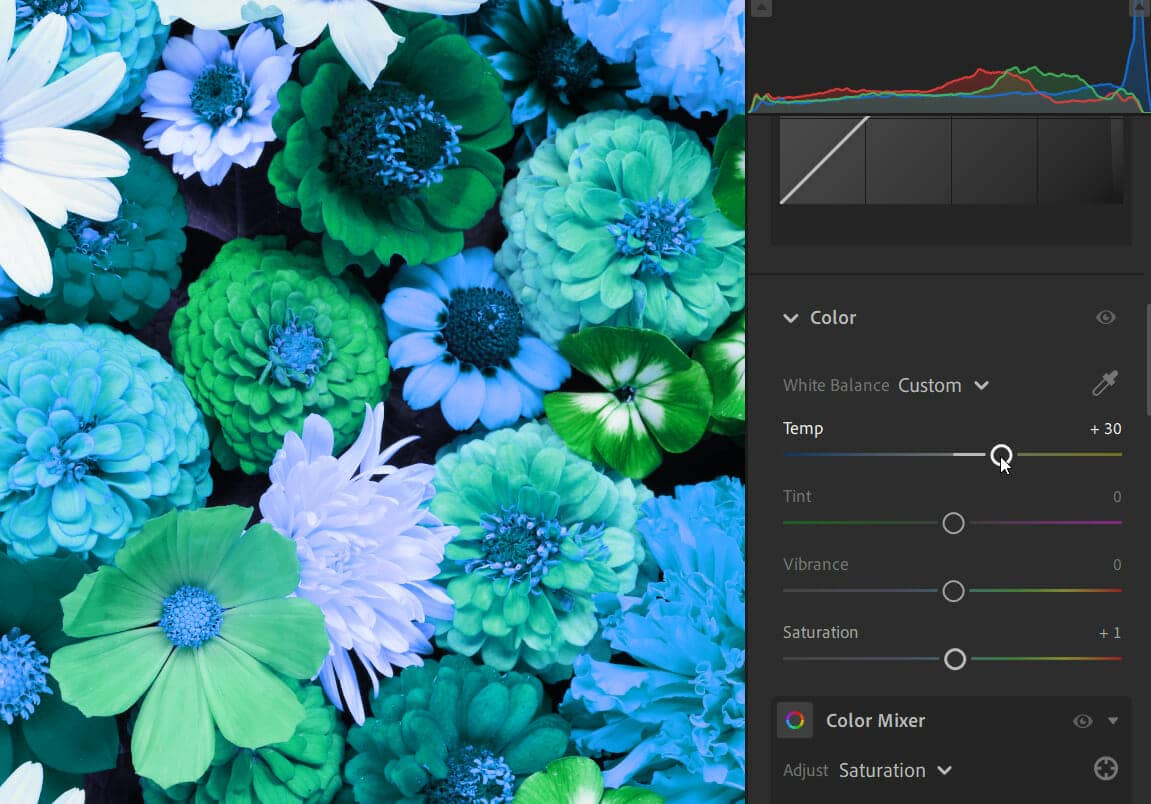The width and height of the screenshot is (1151, 804).
Task: Open the Adjust Saturation dropdown
Action: tap(896, 770)
